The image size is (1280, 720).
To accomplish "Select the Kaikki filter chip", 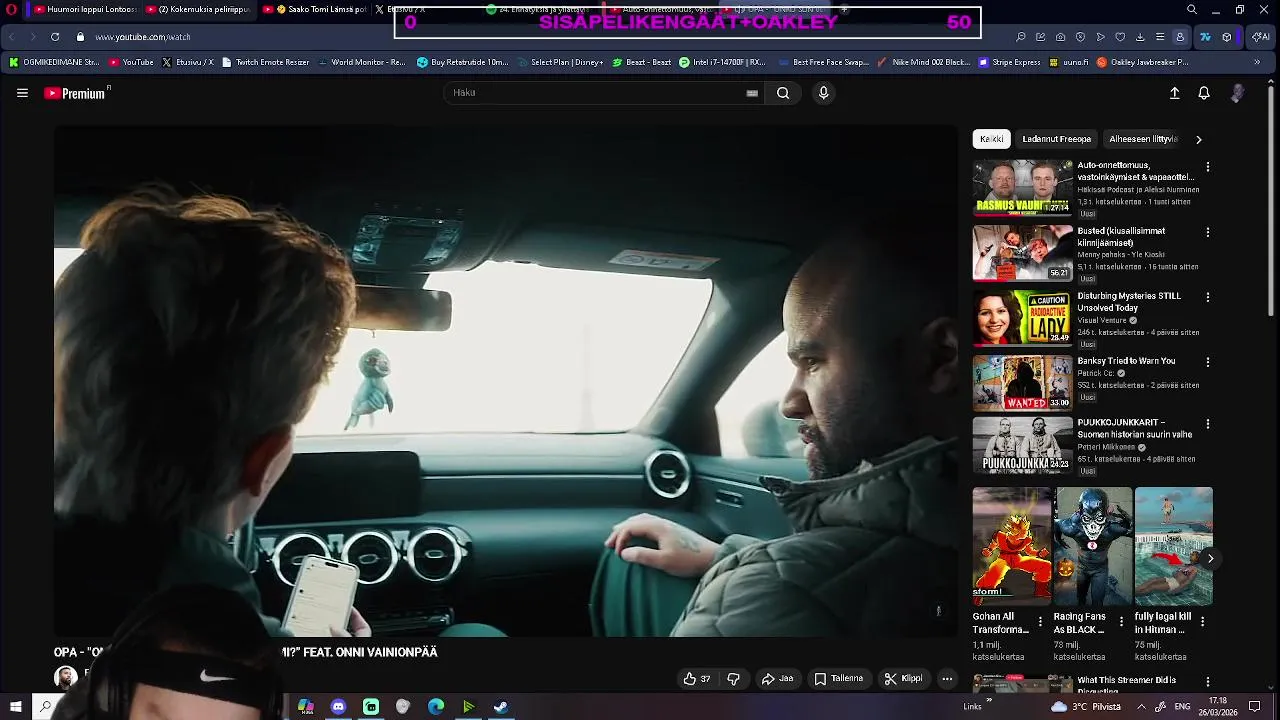I will point(991,139).
